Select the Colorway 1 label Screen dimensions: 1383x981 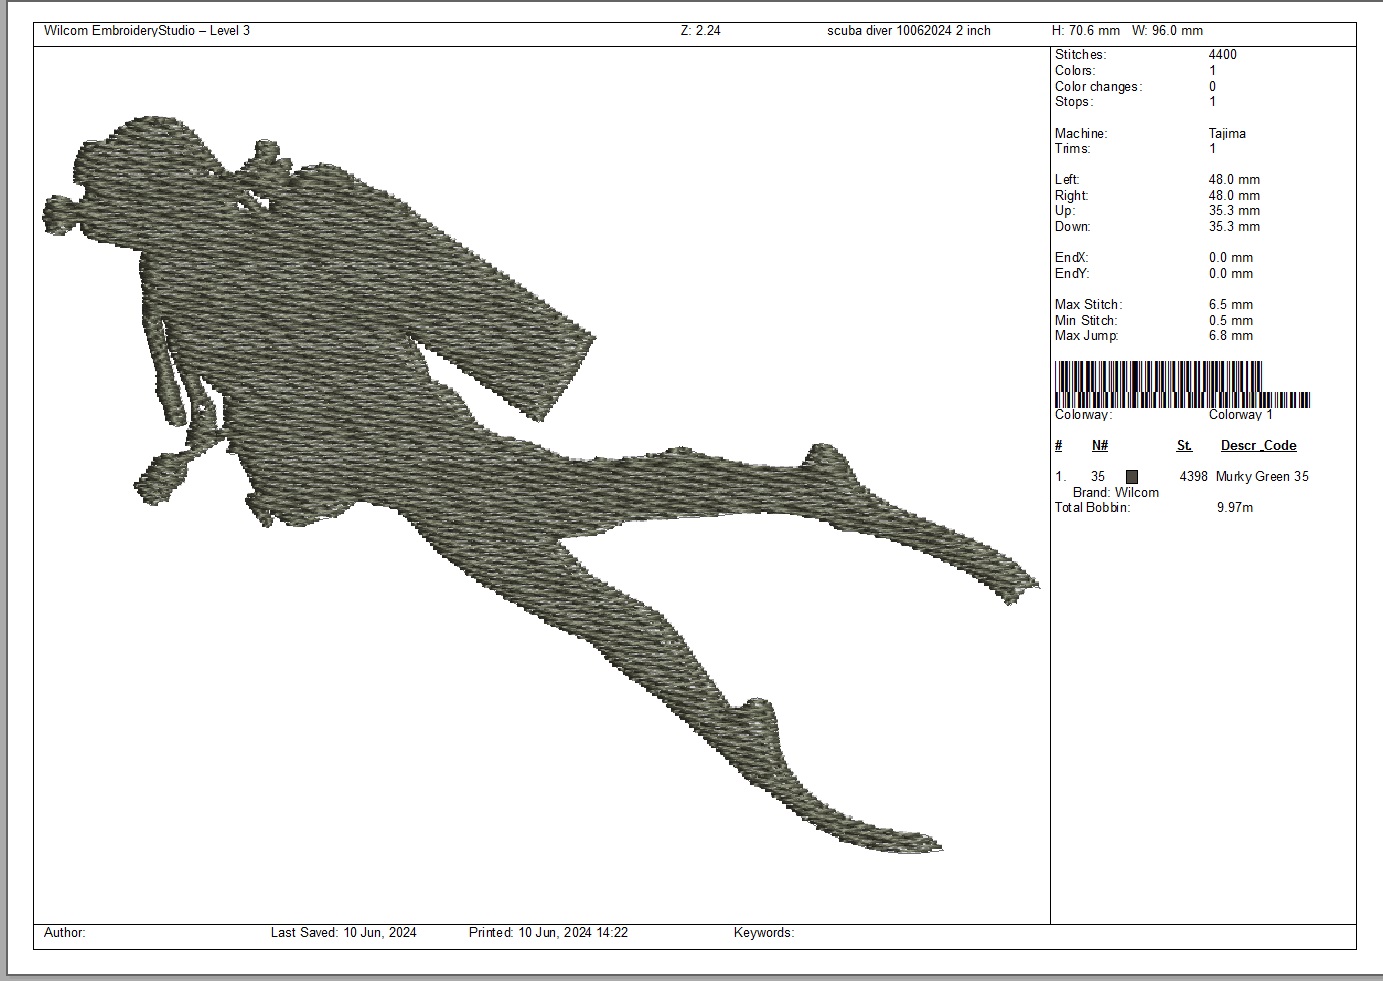(x=1240, y=415)
